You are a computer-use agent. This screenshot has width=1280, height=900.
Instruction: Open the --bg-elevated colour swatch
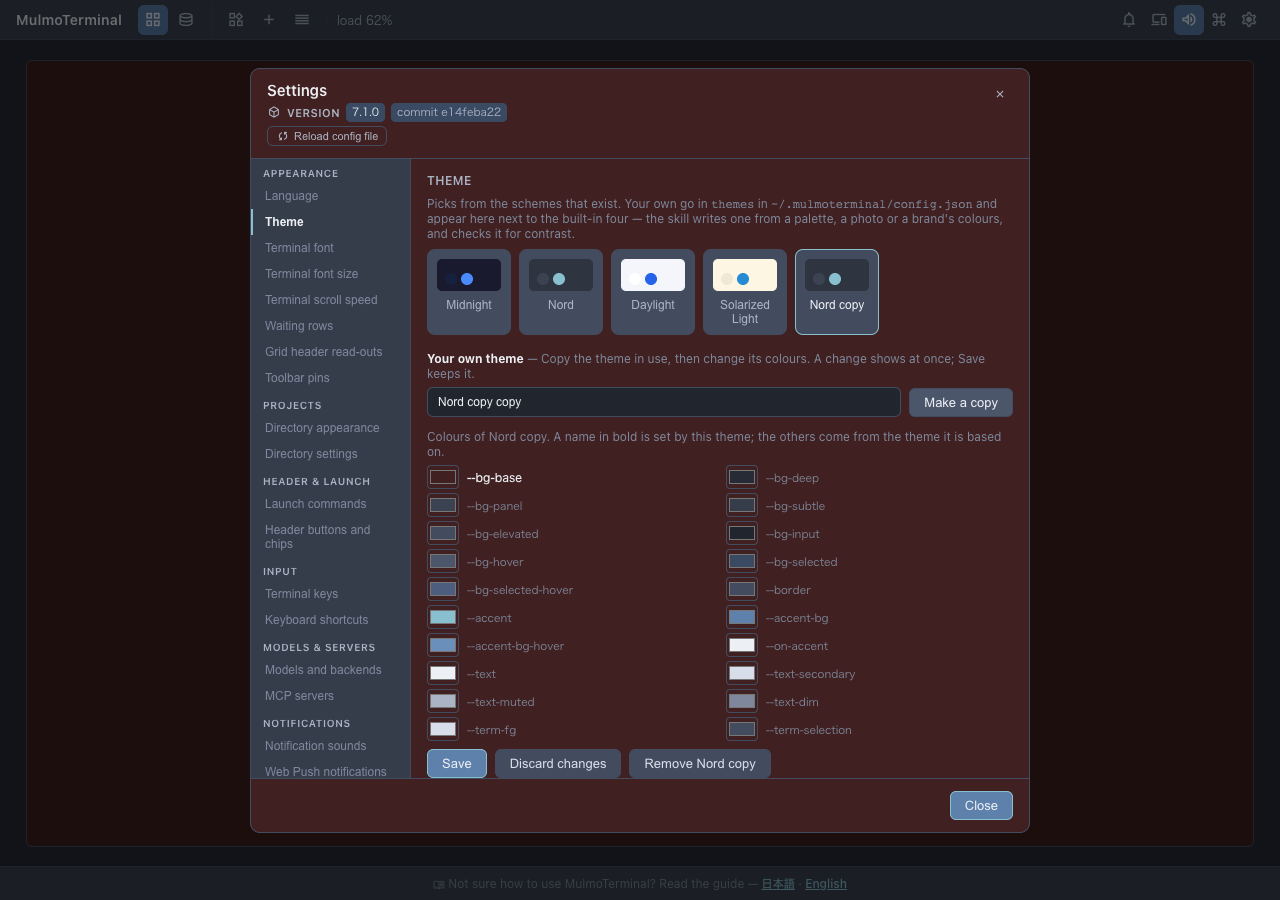(x=443, y=534)
